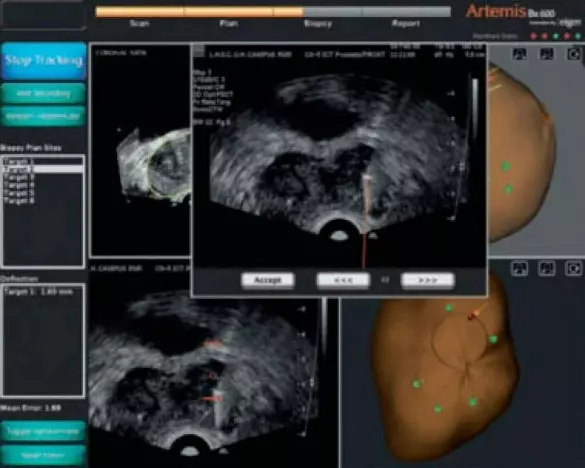Click the second teal button below Stop Tracking
585x468 pixels.
44,116
